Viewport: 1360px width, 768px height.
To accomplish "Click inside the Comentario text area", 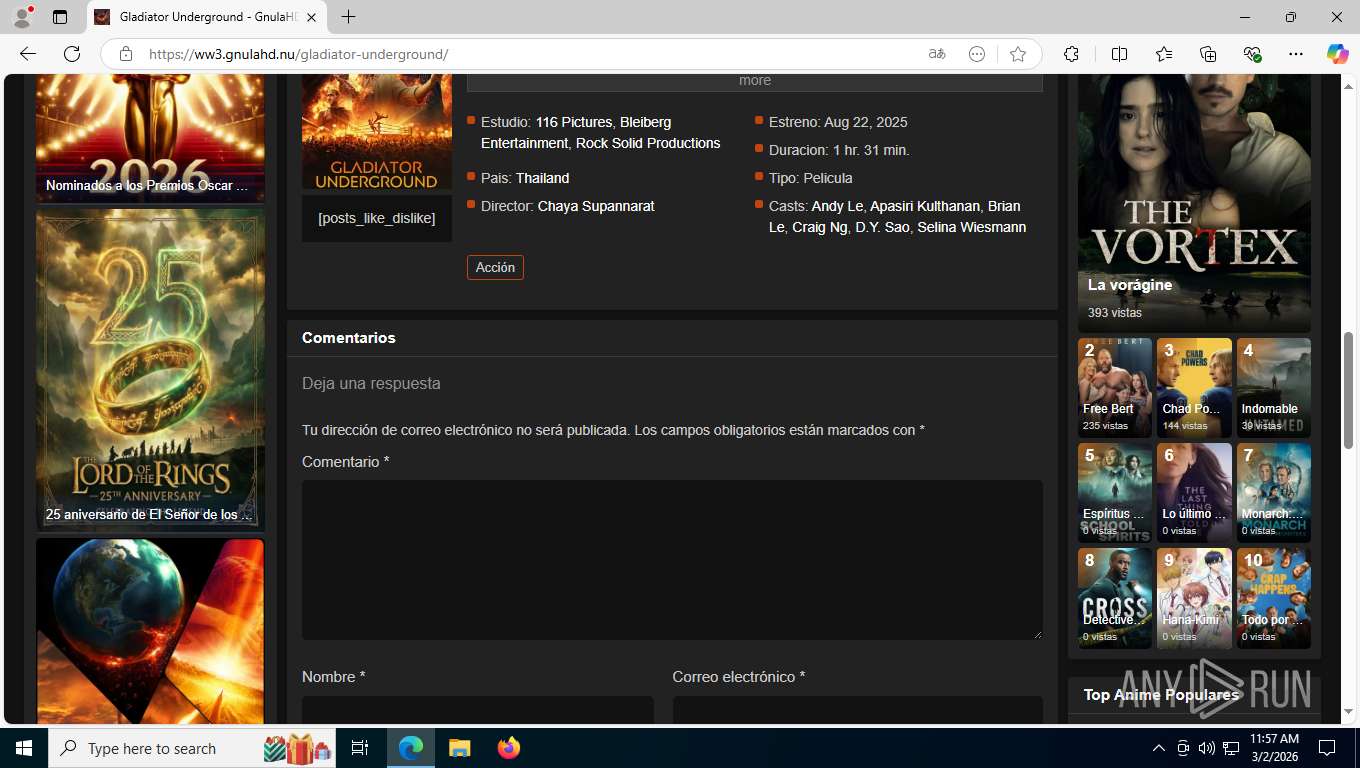I will pos(672,560).
